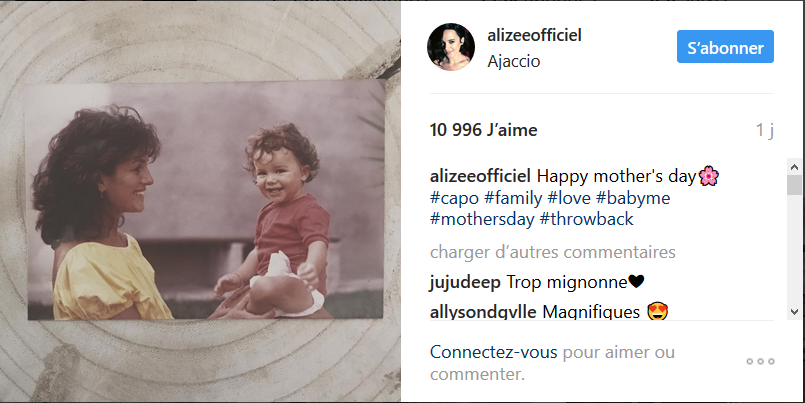Open the #capo hashtag
805x403 pixels.
[454, 198]
